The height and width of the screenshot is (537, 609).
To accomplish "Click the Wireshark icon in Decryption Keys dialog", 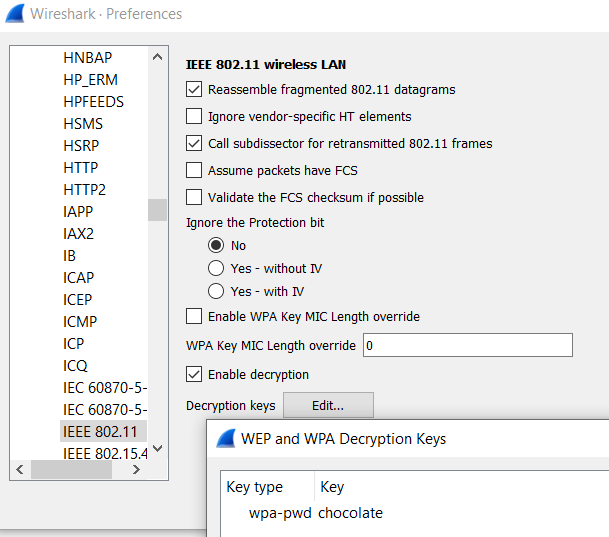I will pos(226,439).
